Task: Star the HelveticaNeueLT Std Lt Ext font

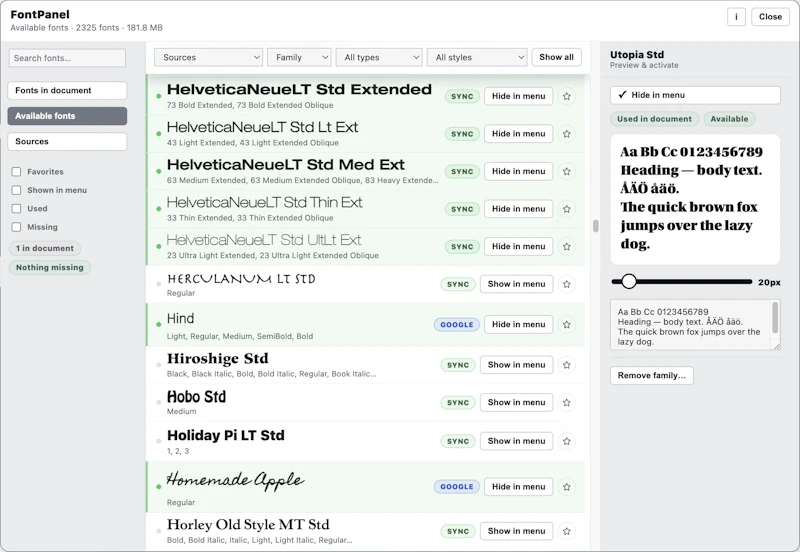Action: 566,134
